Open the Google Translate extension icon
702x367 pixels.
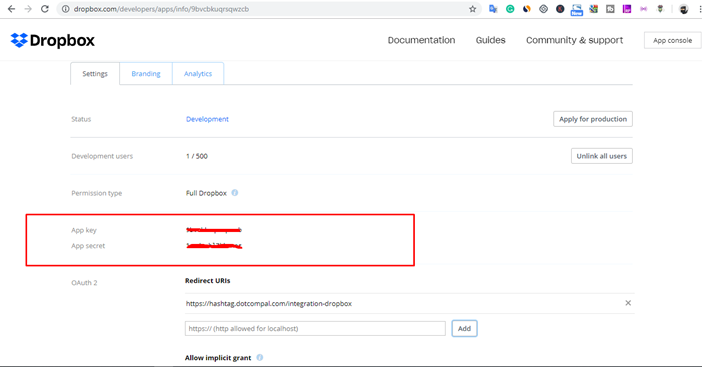click(x=493, y=9)
